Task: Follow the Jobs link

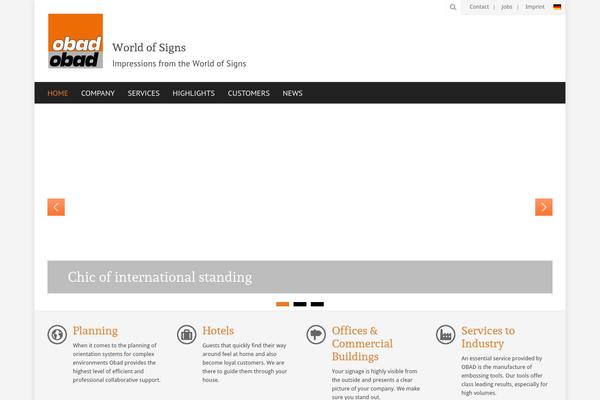Action: [507, 7]
